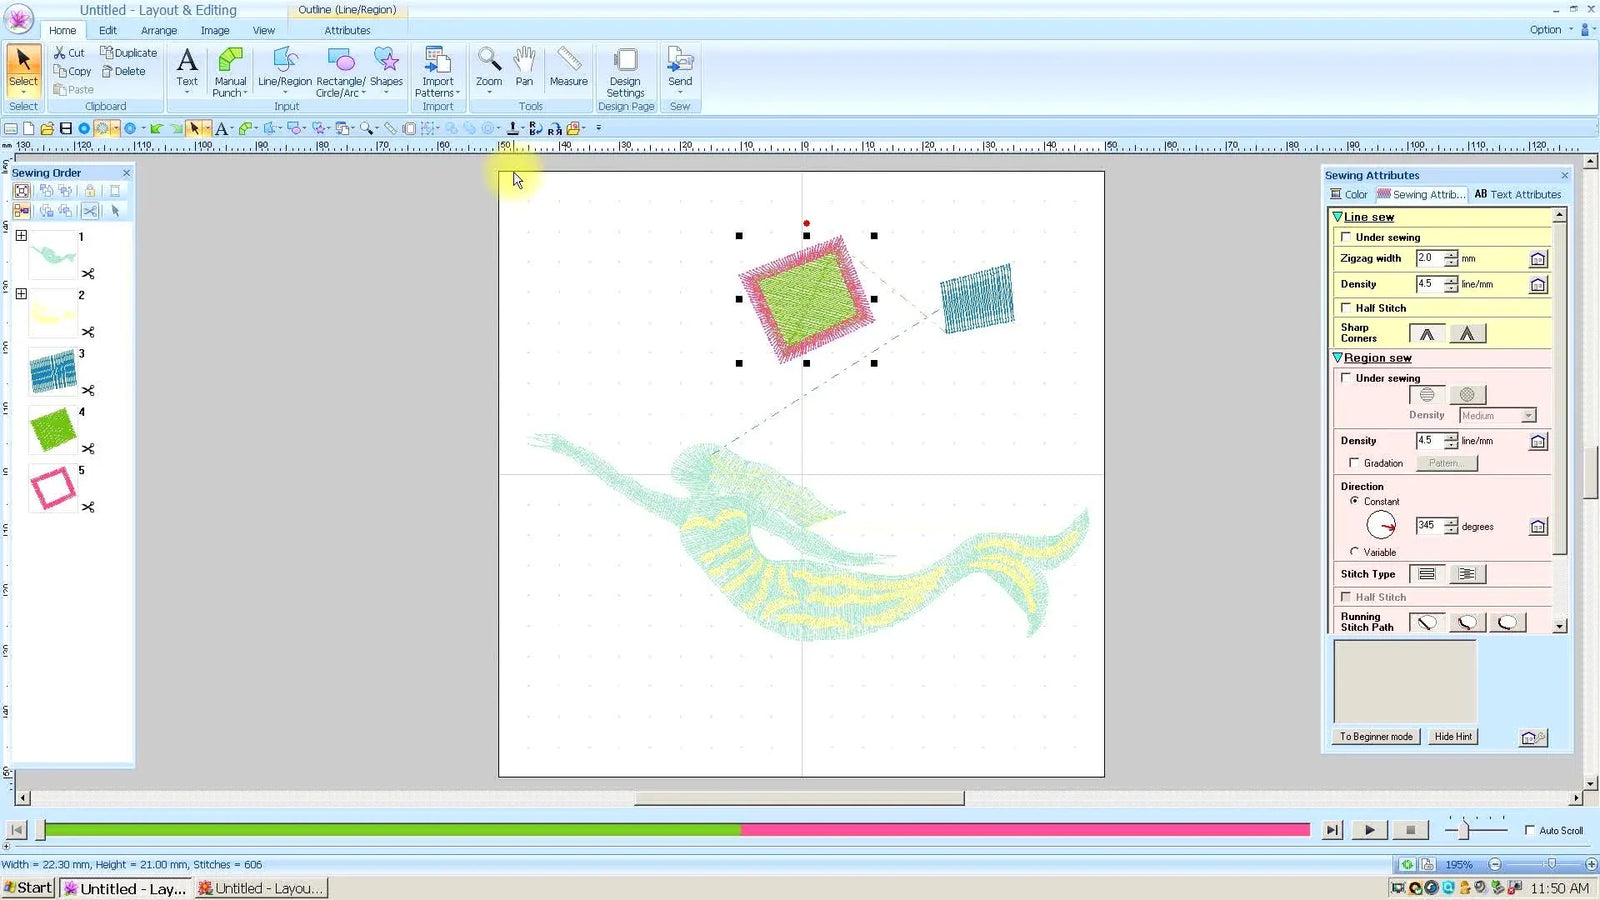1600x900 pixels.
Task: Enable Under sewing in Line sew section
Action: click(1347, 237)
